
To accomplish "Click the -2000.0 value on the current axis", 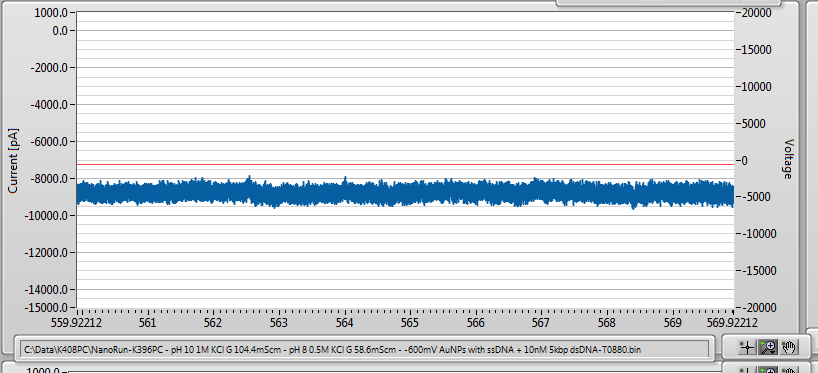I will (50, 68).
